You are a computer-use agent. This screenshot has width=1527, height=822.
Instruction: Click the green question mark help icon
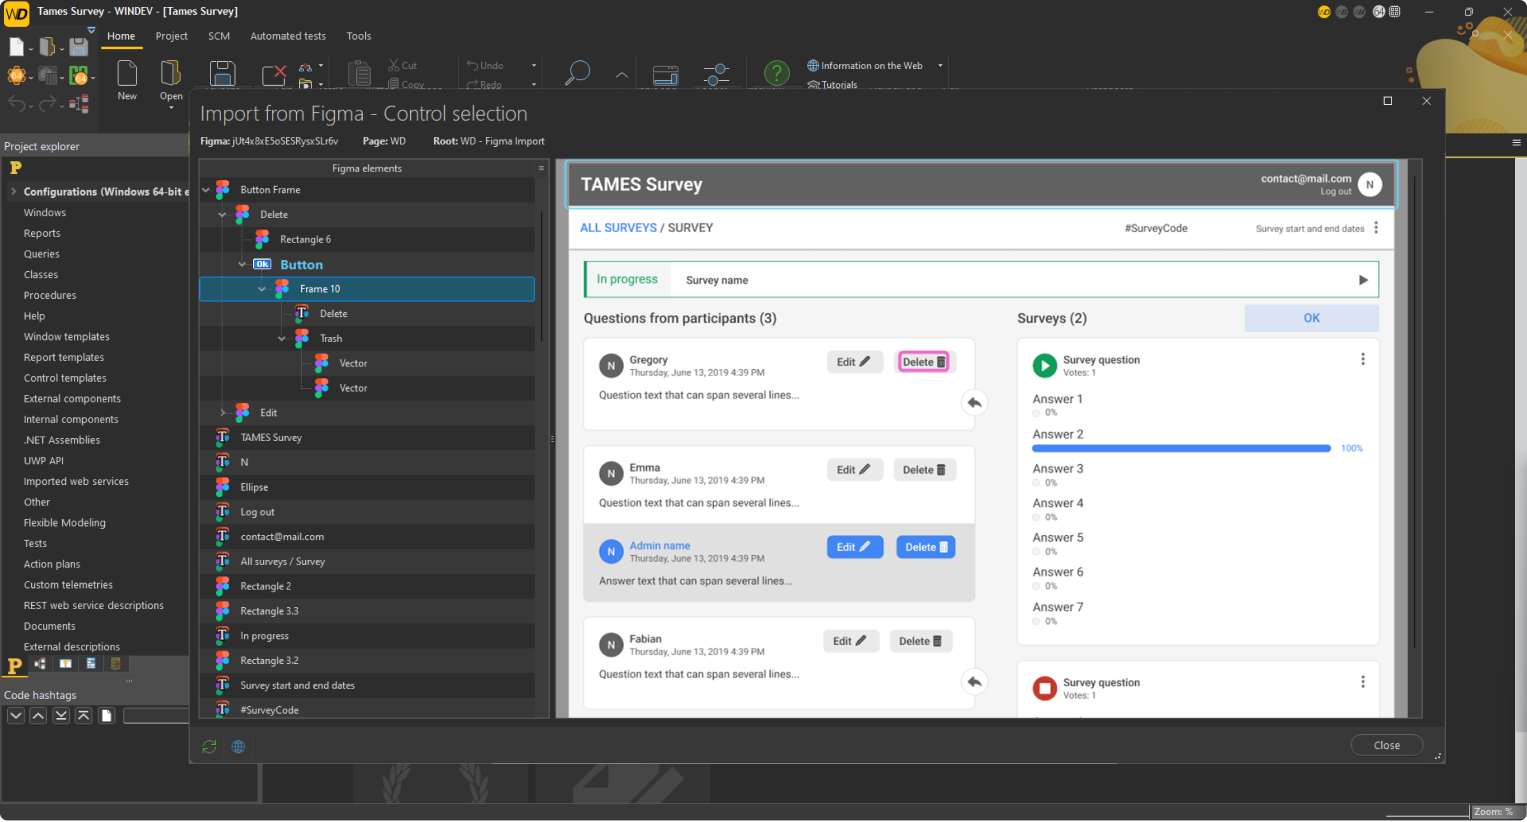tap(776, 73)
